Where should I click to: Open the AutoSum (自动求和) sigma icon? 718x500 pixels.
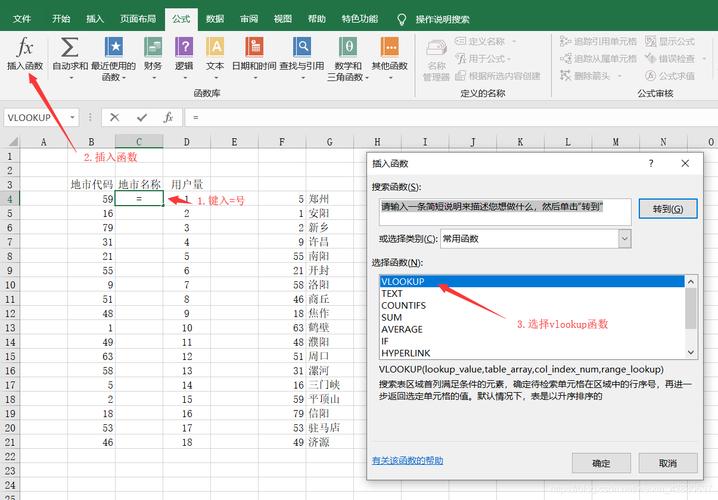[70, 47]
